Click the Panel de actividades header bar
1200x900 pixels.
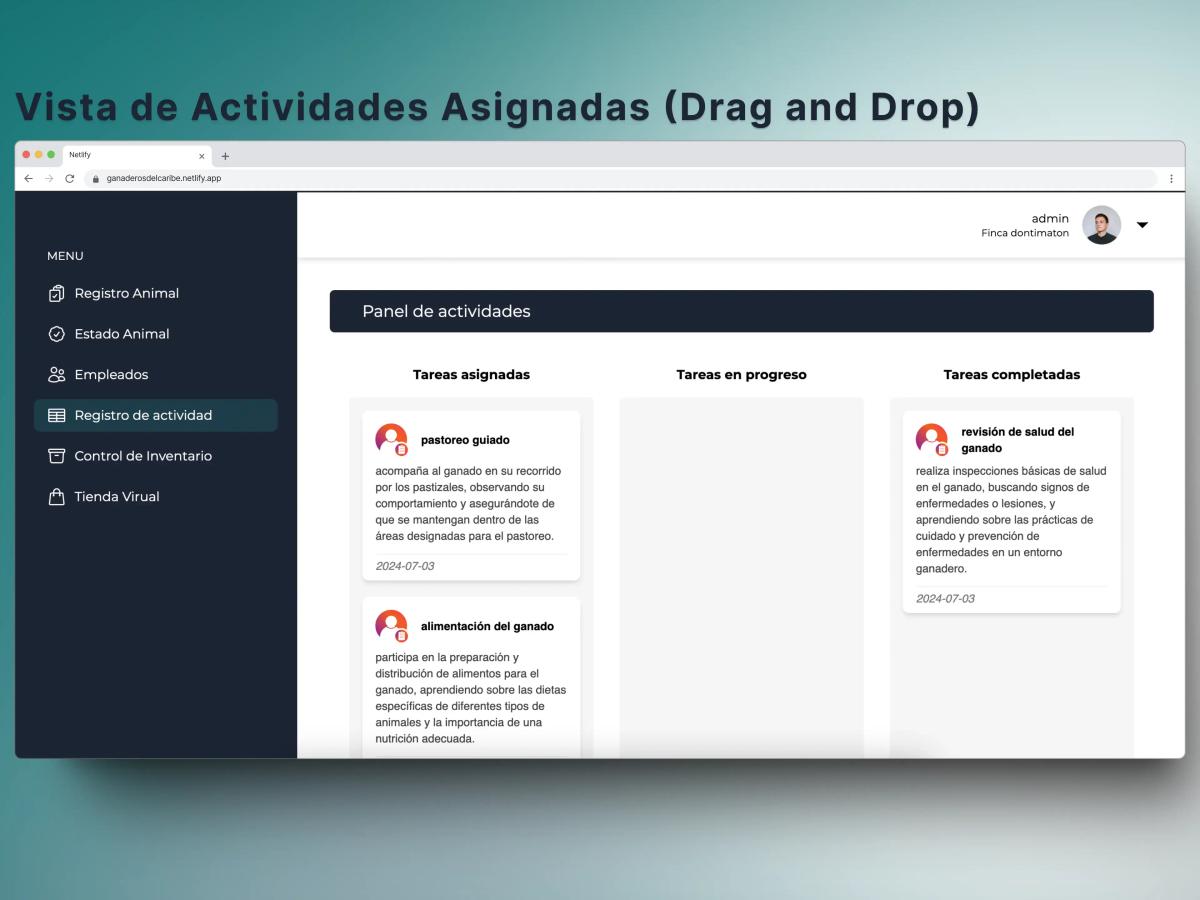742,311
